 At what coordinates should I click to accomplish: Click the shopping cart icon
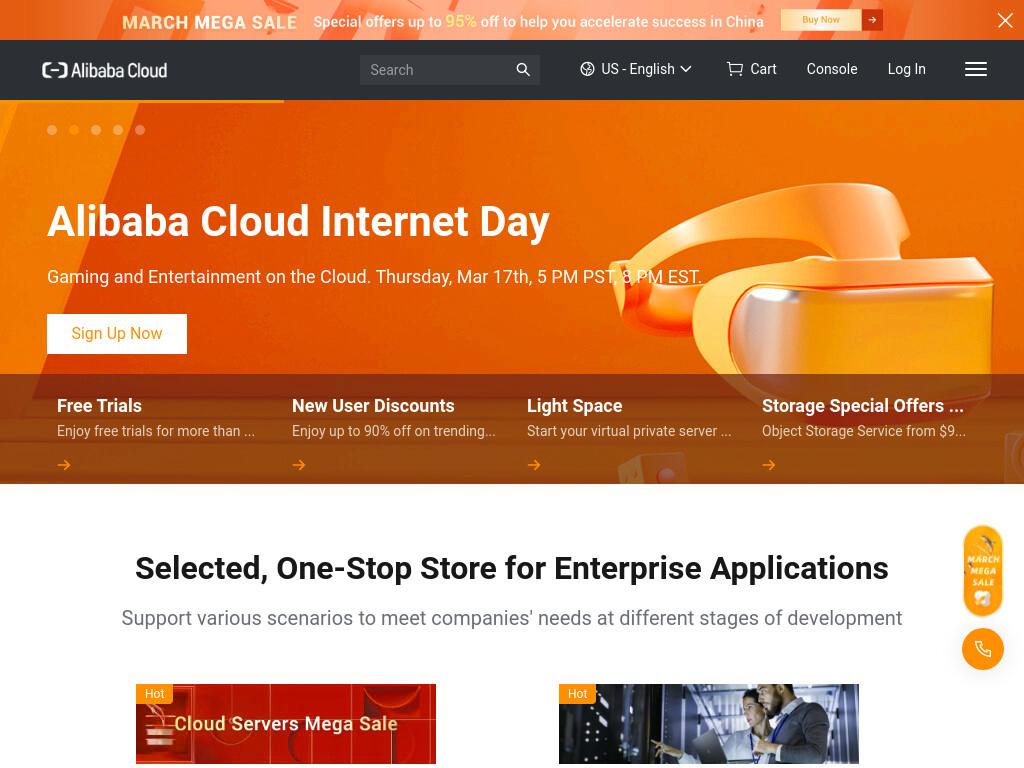pyautogui.click(x=735, y=69)
